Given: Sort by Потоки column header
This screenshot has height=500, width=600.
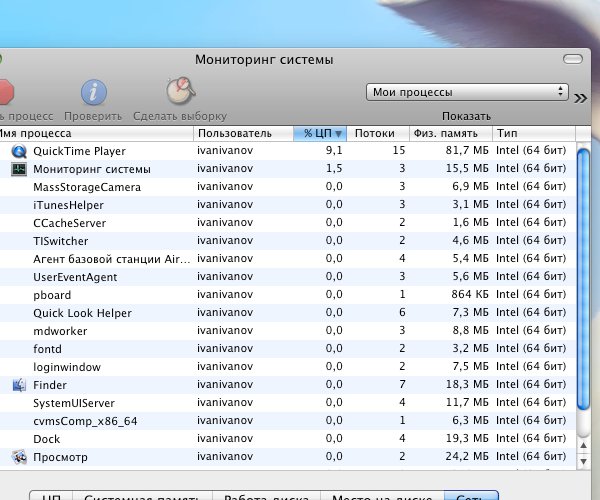Looking at the screenshot, I should click(378, 134).
